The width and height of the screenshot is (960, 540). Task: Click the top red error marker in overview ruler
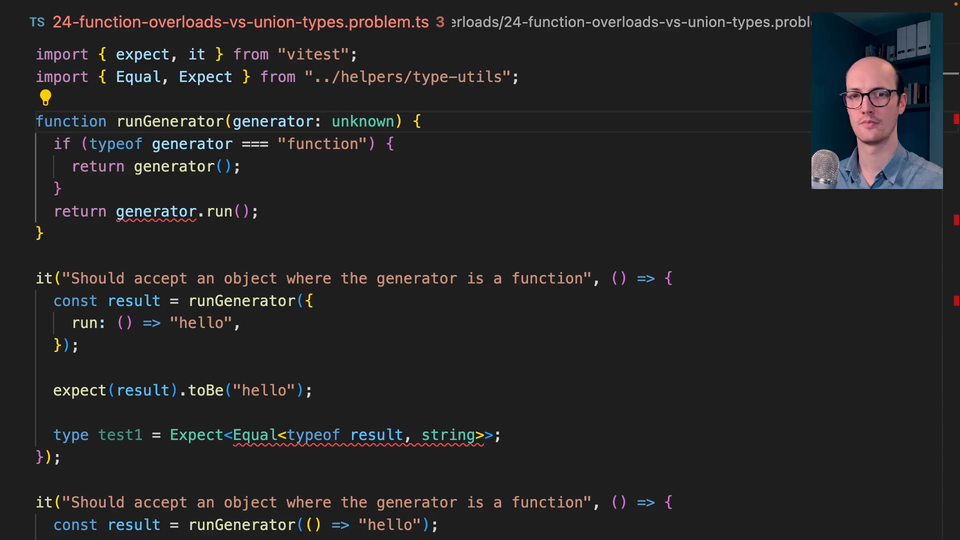coord(956,120)
